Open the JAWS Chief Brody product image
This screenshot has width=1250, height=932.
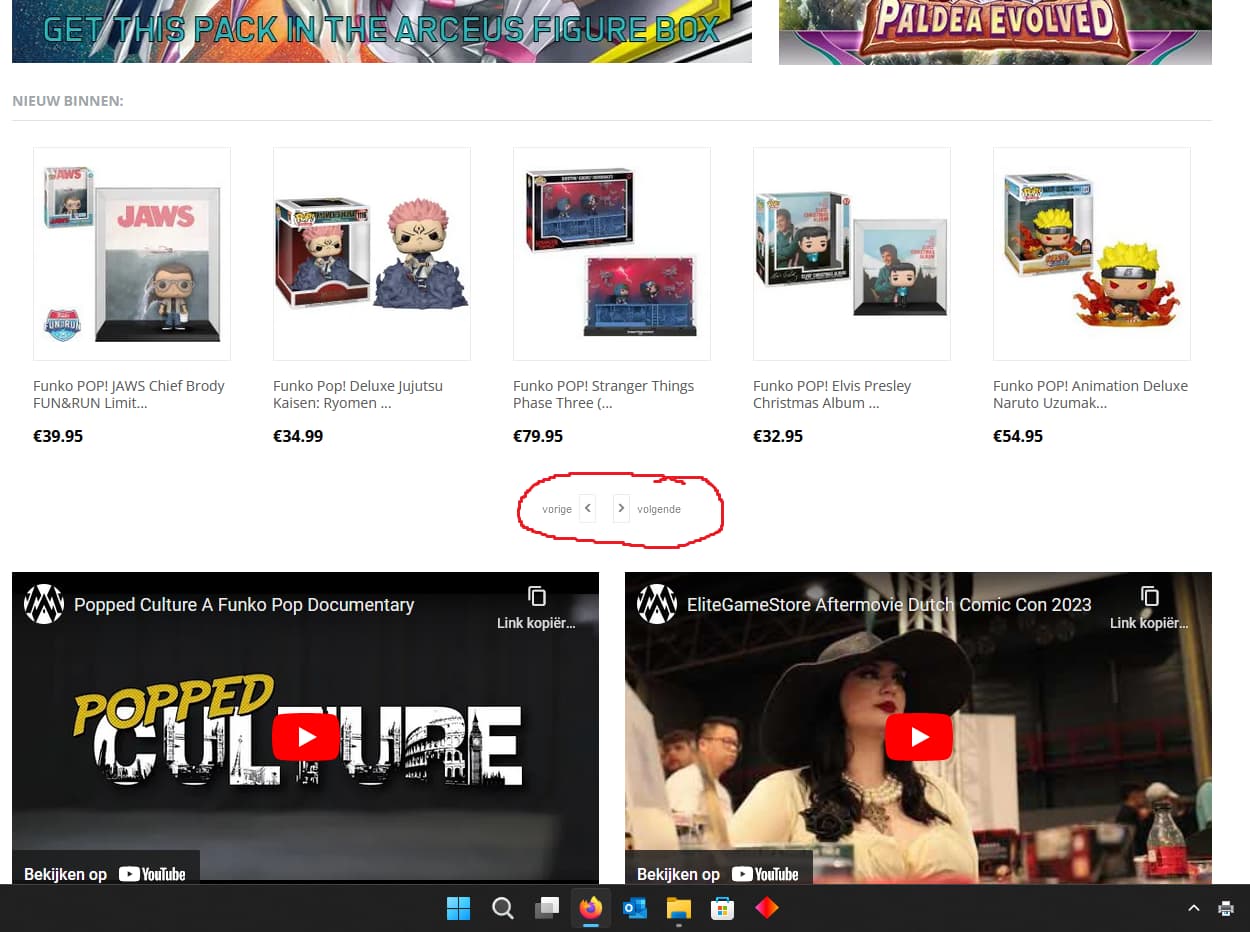click(x=132, y=254)
